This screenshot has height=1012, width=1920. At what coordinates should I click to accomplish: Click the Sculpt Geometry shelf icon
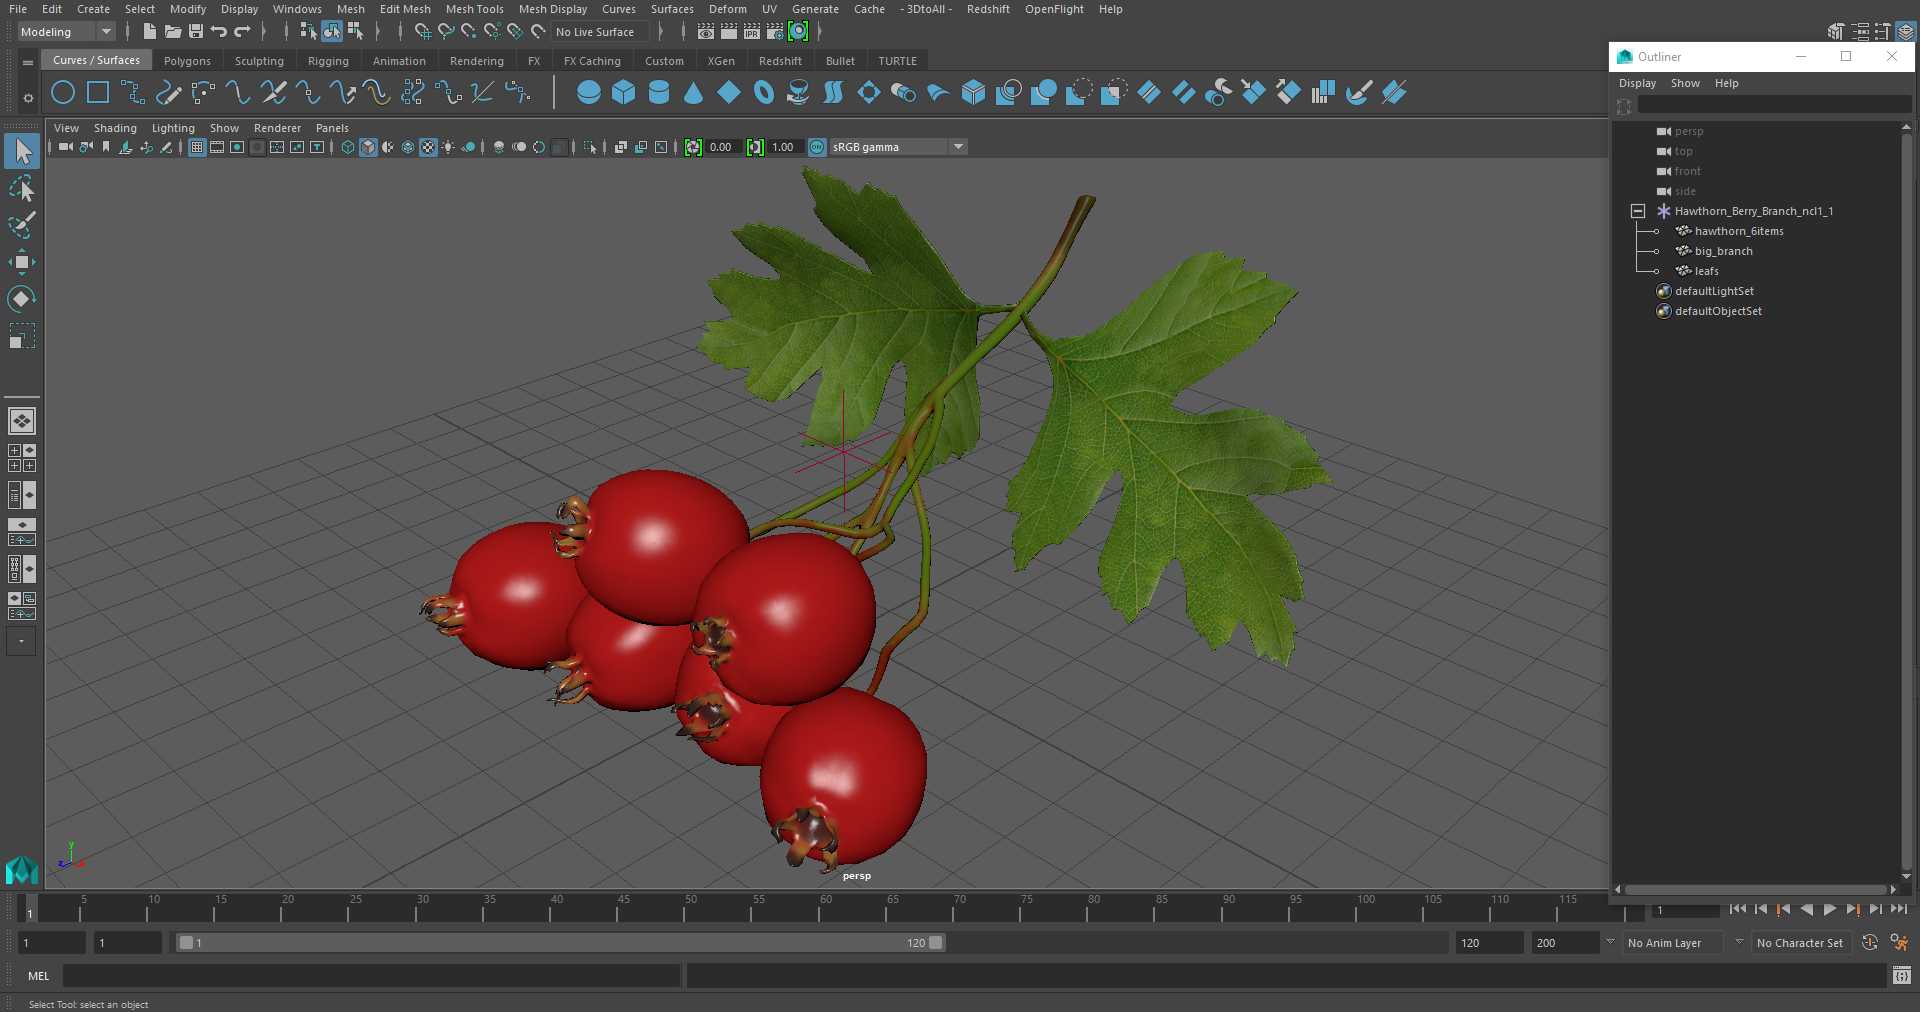coord(1358,93)
